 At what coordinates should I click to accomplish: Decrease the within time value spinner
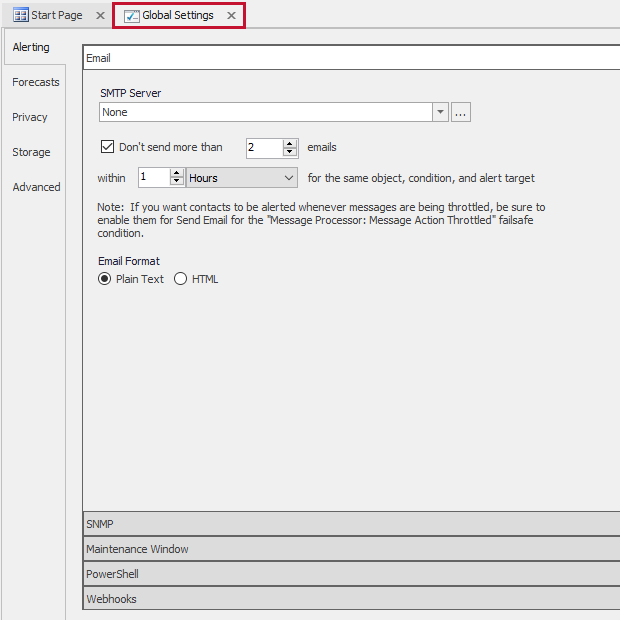tap(177, 181)
